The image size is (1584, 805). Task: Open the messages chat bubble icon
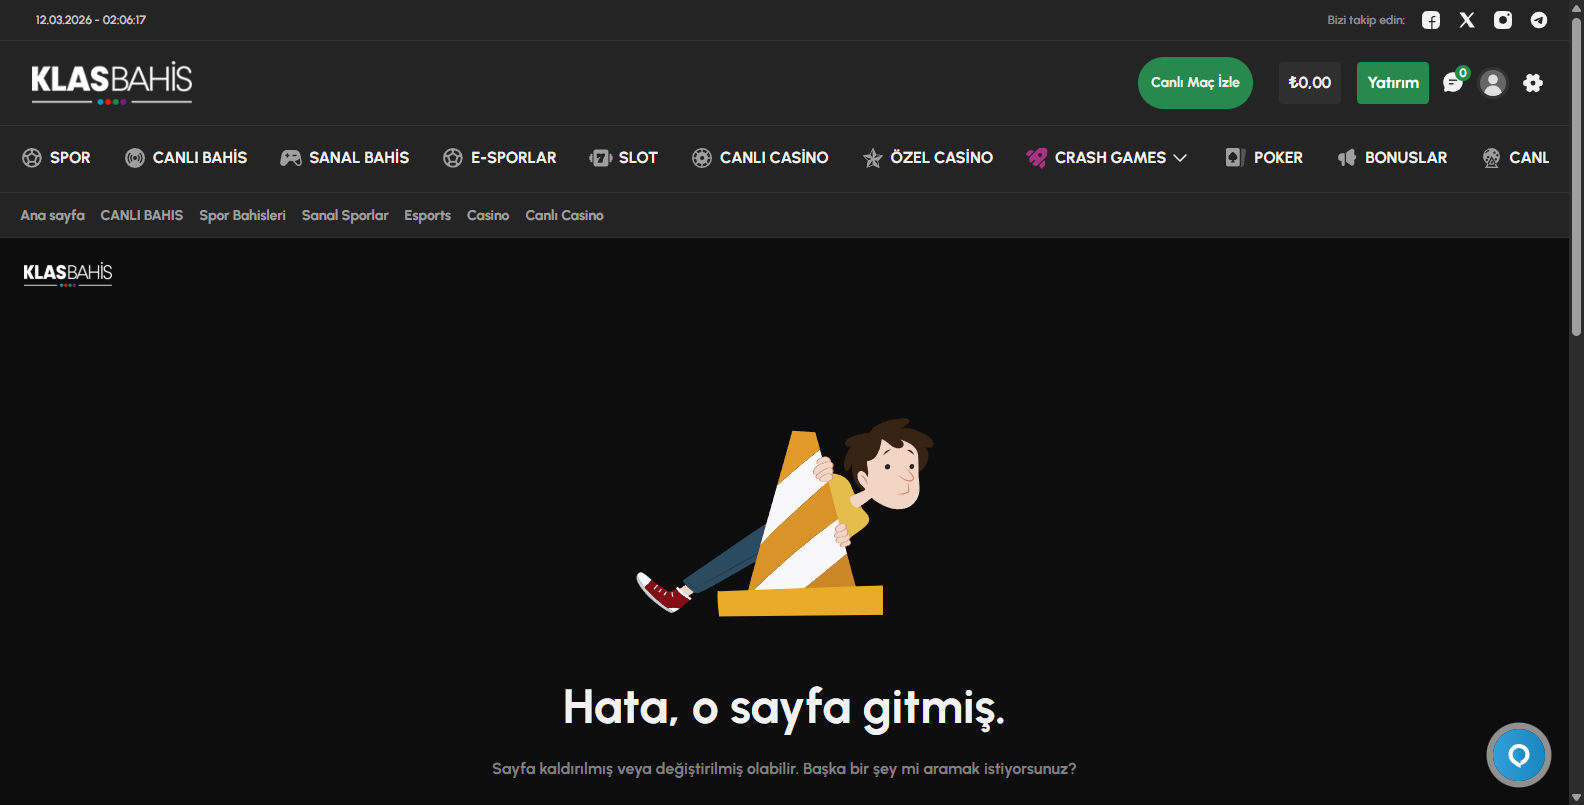[x=1453, y=83]
